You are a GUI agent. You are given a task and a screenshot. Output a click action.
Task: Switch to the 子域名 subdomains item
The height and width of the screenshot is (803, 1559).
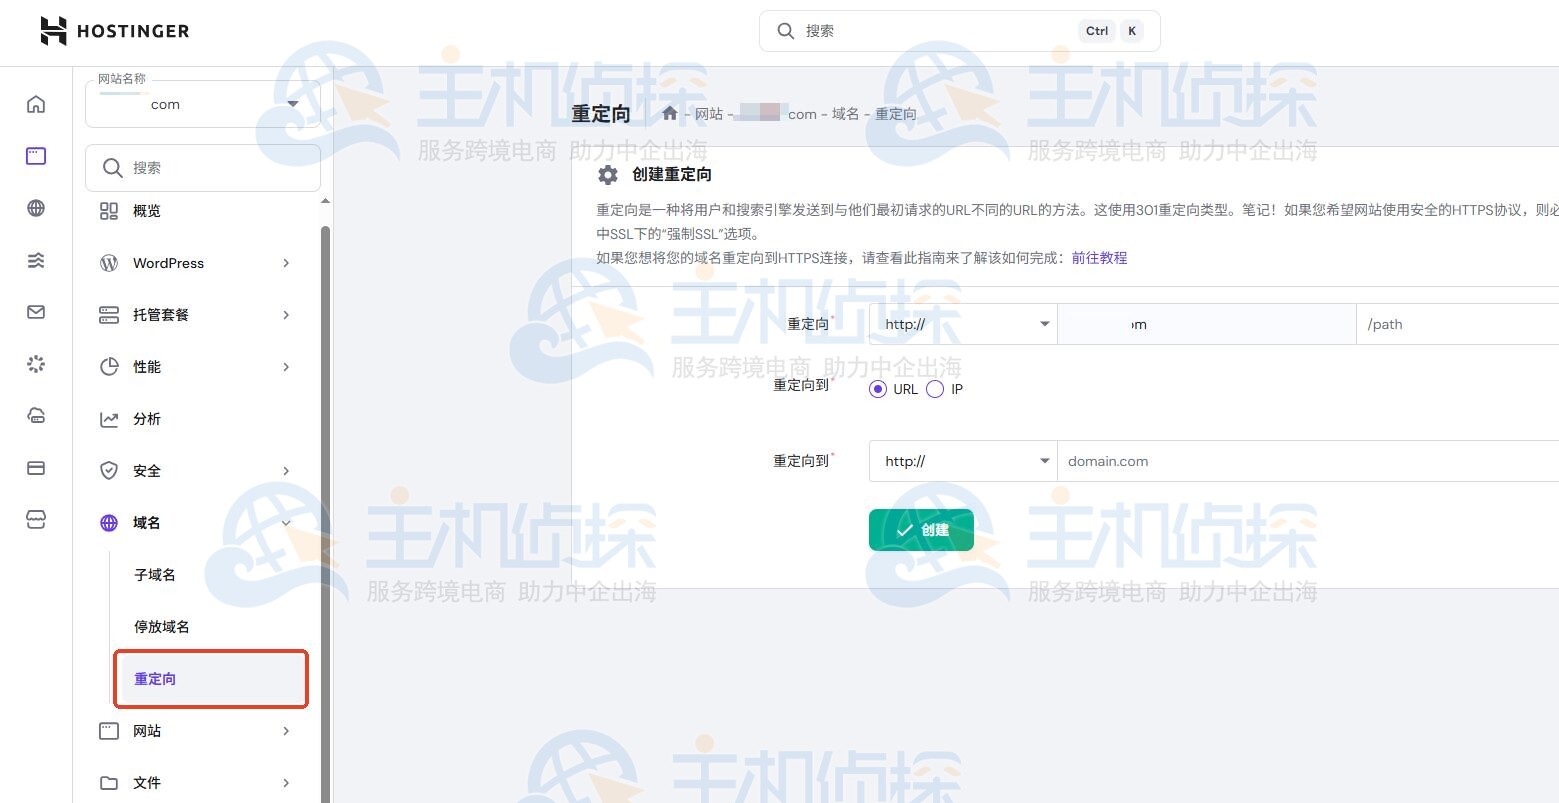click(x=154, y=574)
